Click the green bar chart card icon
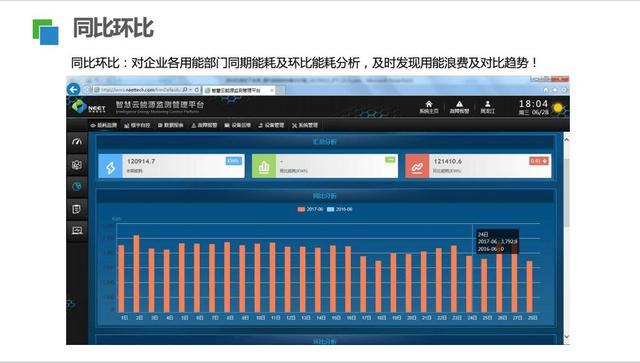 point(264,166)
